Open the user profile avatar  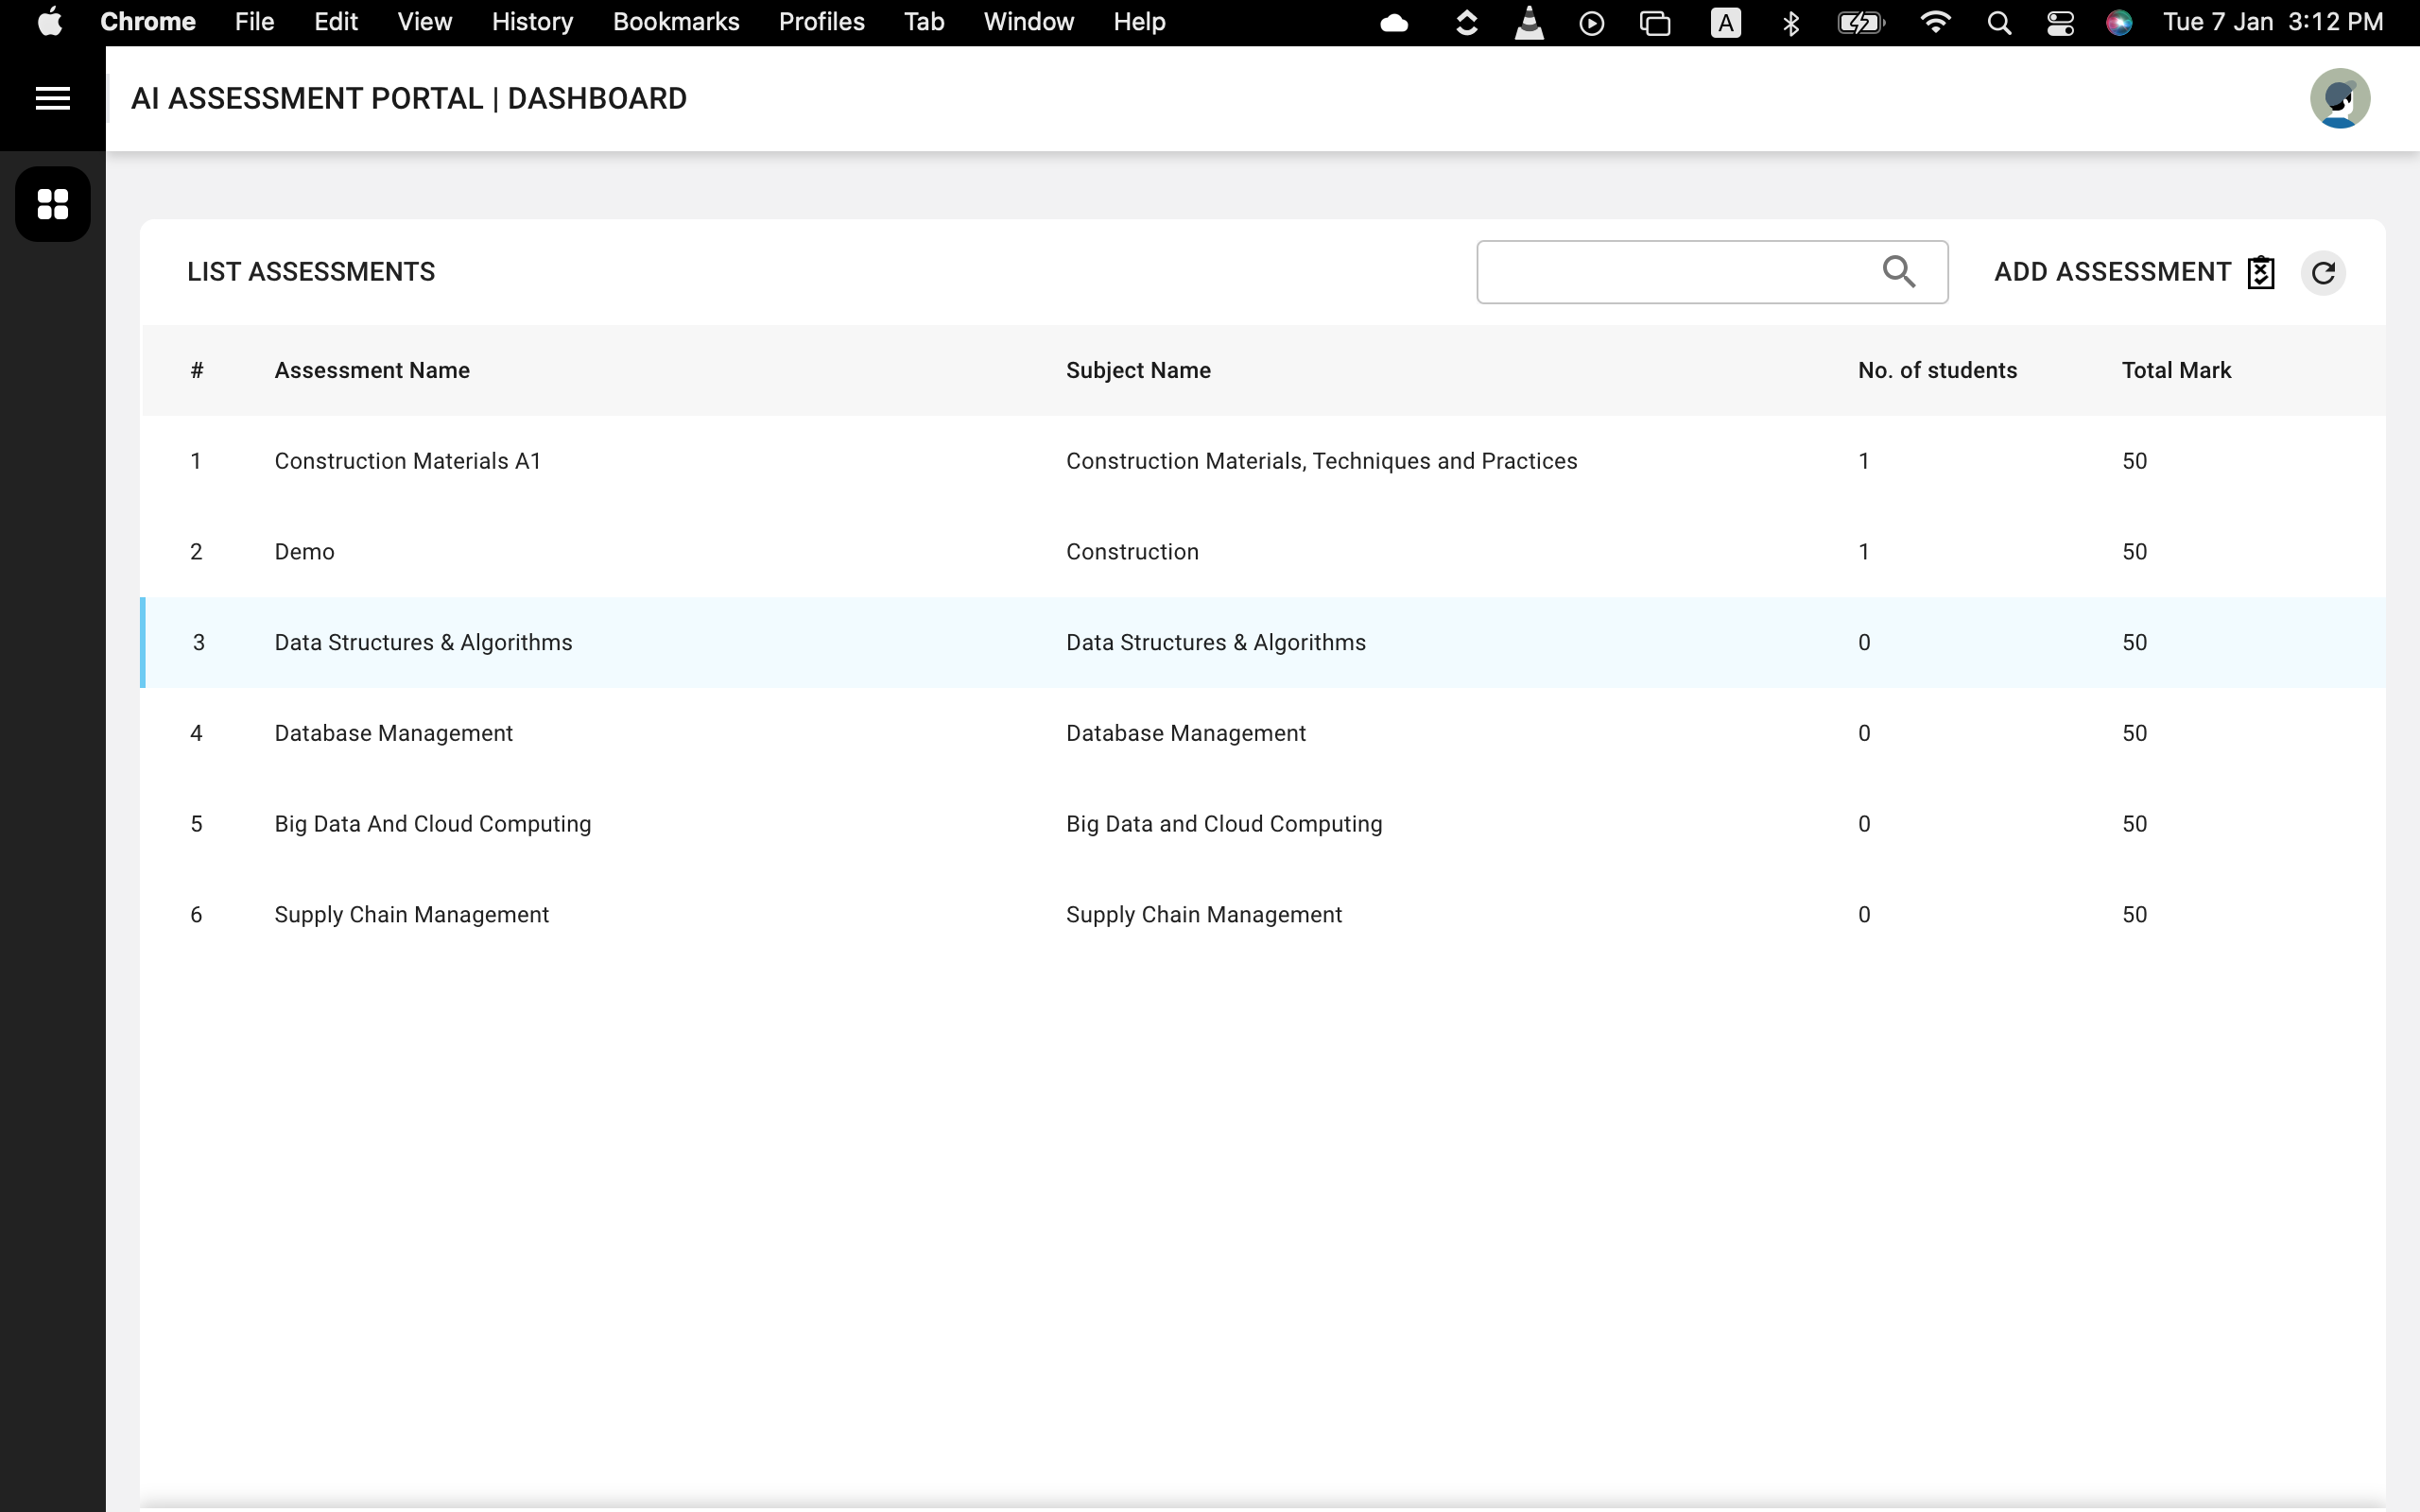(2339, 98)
